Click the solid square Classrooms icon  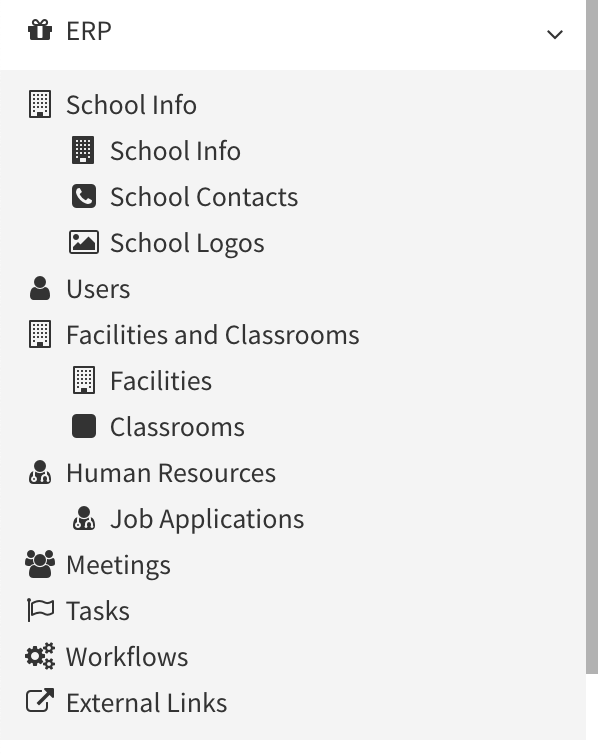point(84,427)
